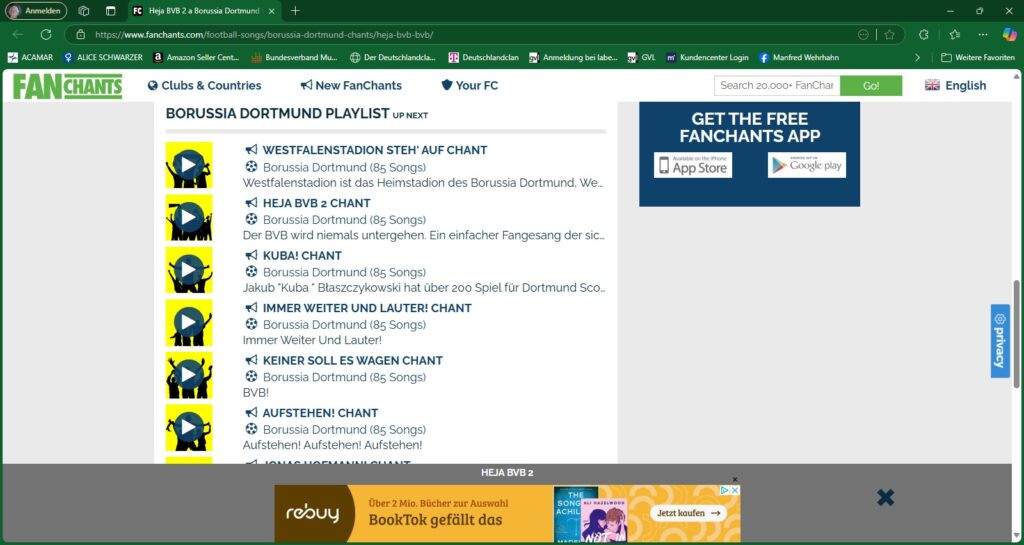Play the Kuba! chant thumbnail
The image size is (1024, 545).
(x=189, y=270)
